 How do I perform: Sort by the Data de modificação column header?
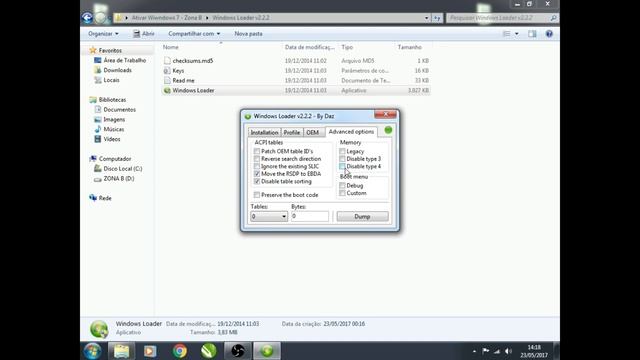310,47
